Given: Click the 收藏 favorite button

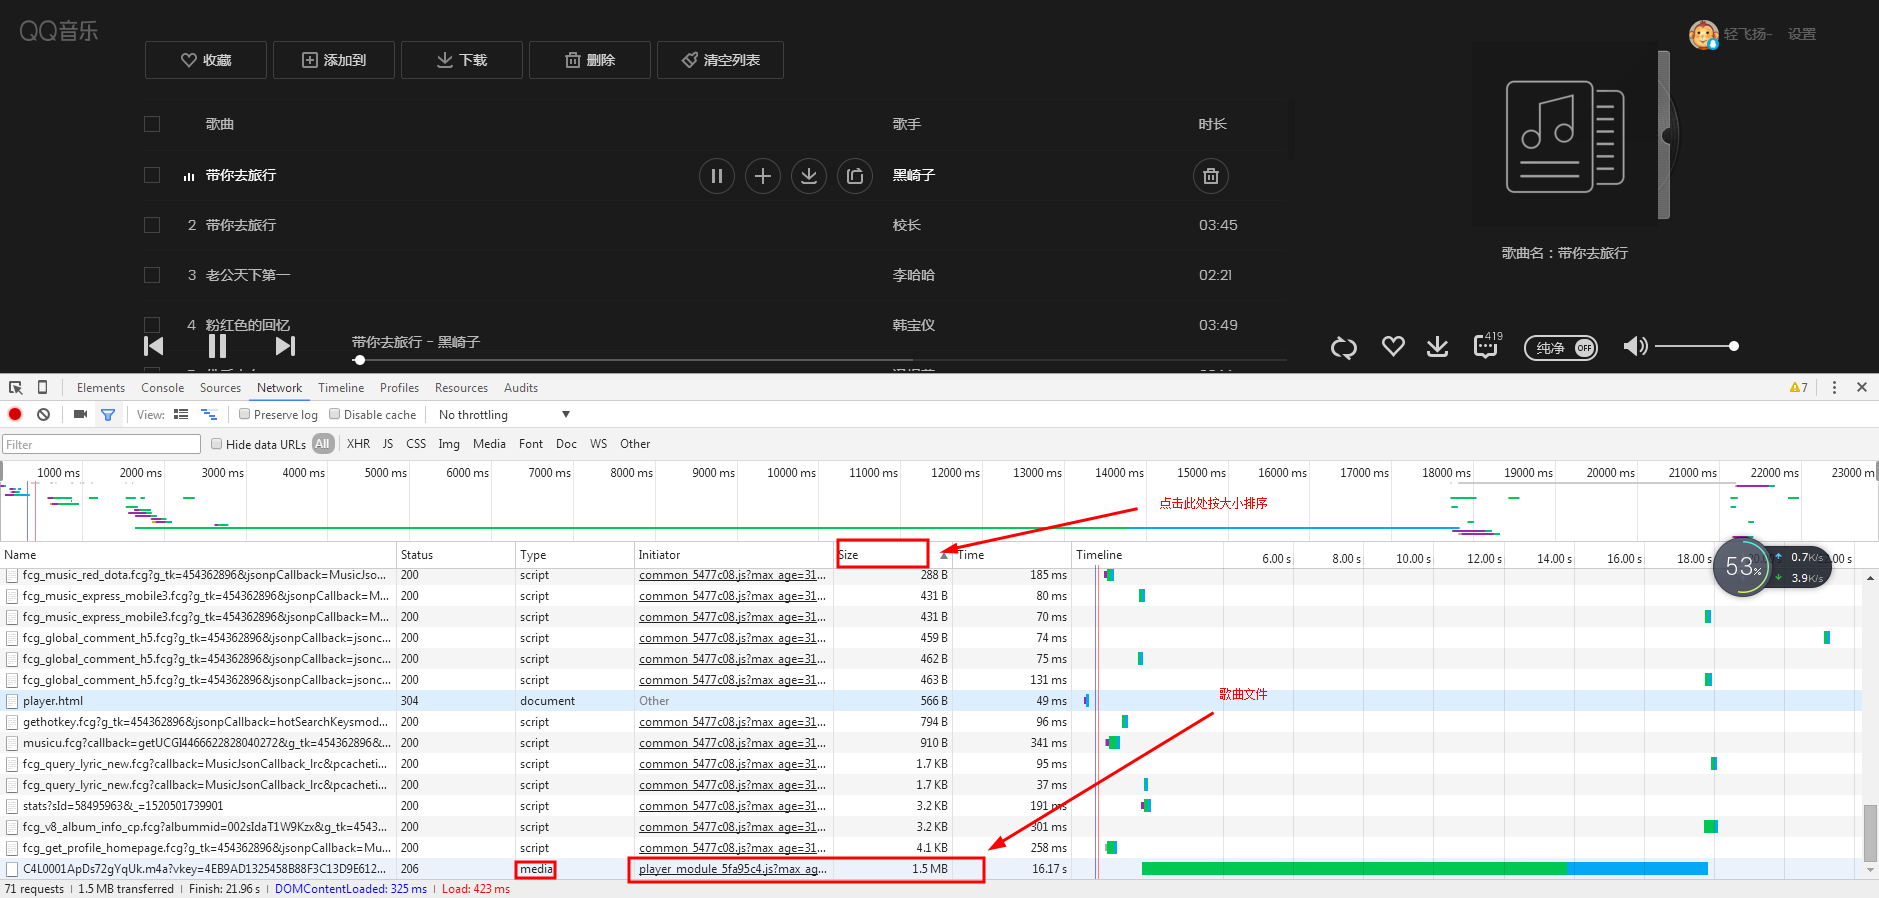Looking at the screenshot, I should point(206,60).
